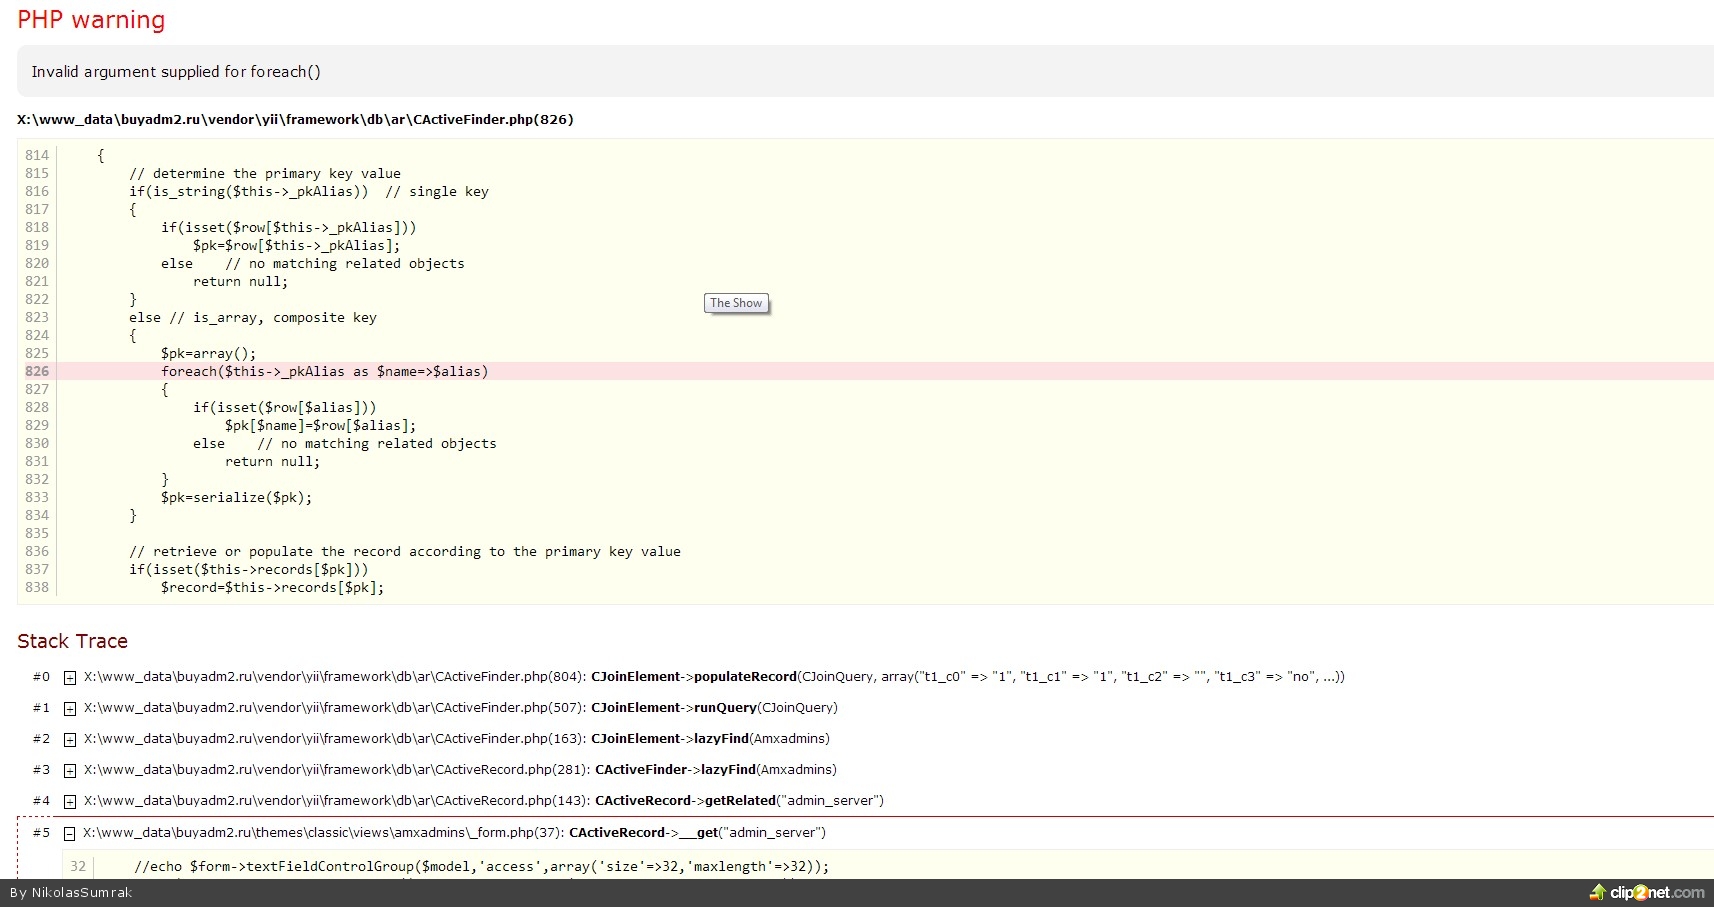Click the clip2net.com logo
1714x907 pixels.
point(1647,892)
